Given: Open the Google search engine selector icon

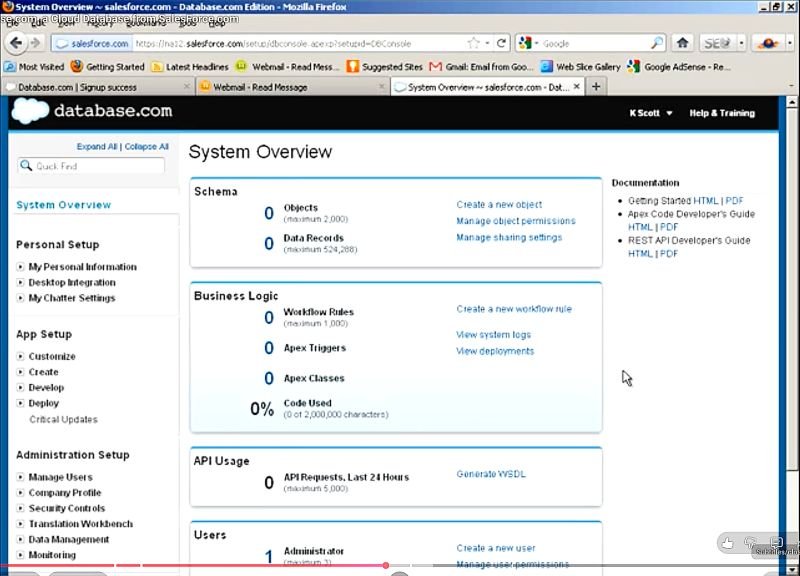Looking at the screenshot, I should 524,43.
